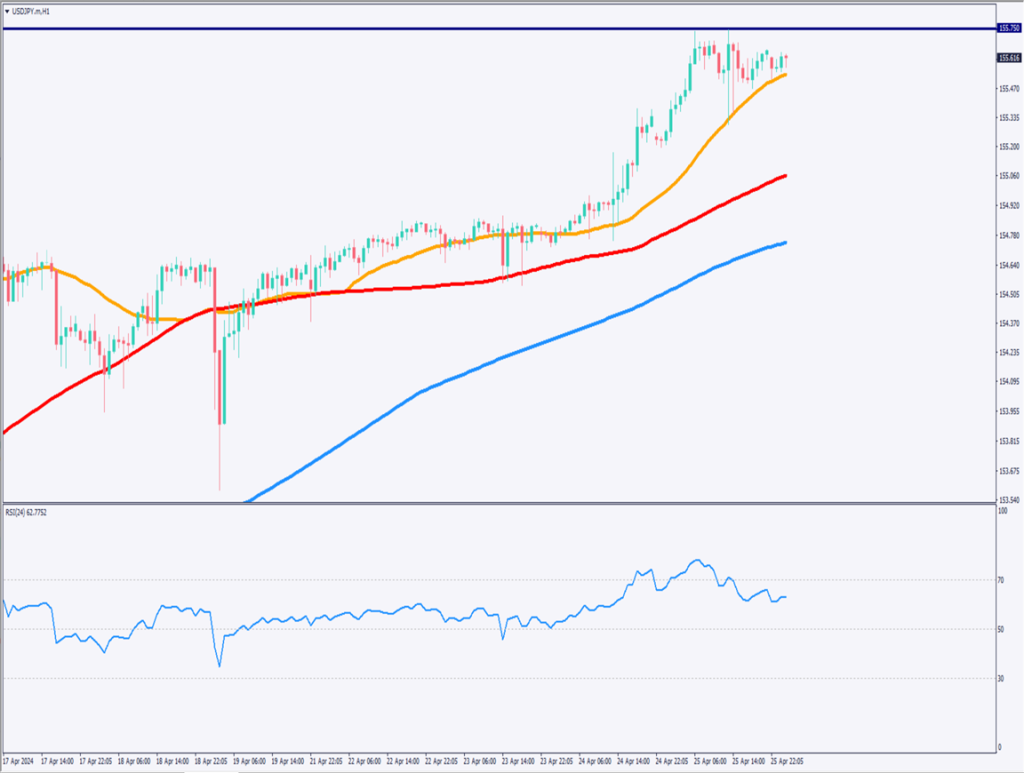This screenshot has width=1024, height=773.
Task: Click the RSI 30 level label
Action: coord(1001,679)
